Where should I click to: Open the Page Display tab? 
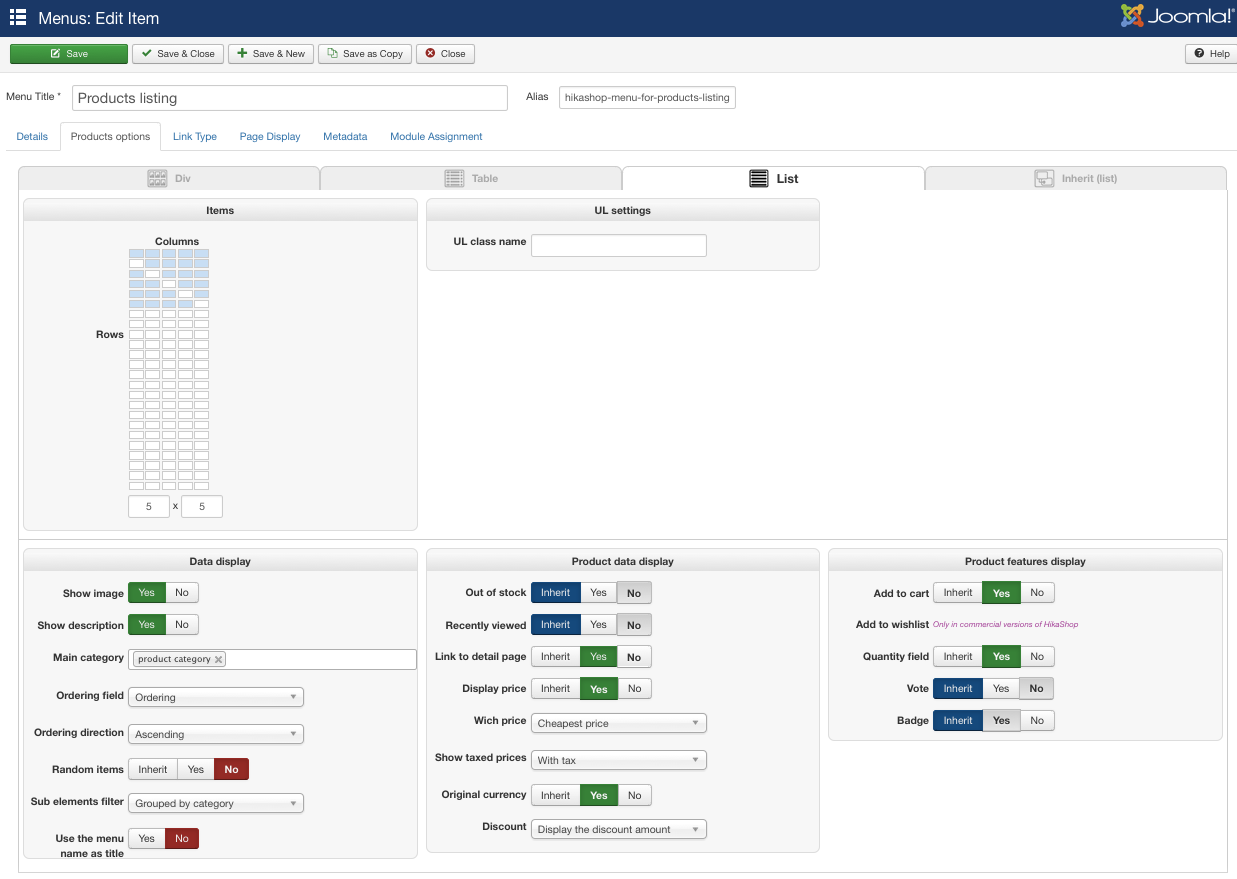pos(270,136)
